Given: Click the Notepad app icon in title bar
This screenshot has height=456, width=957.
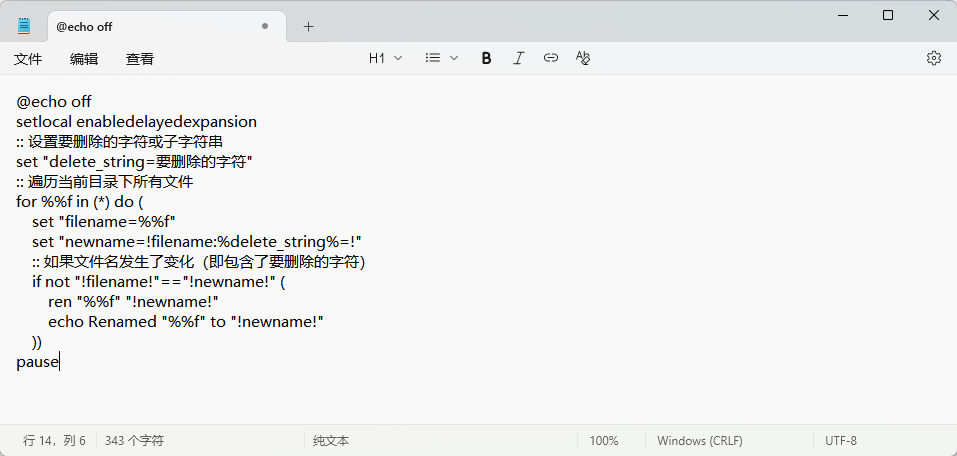Looking at the screenshot, I should [x=24, y=26].
